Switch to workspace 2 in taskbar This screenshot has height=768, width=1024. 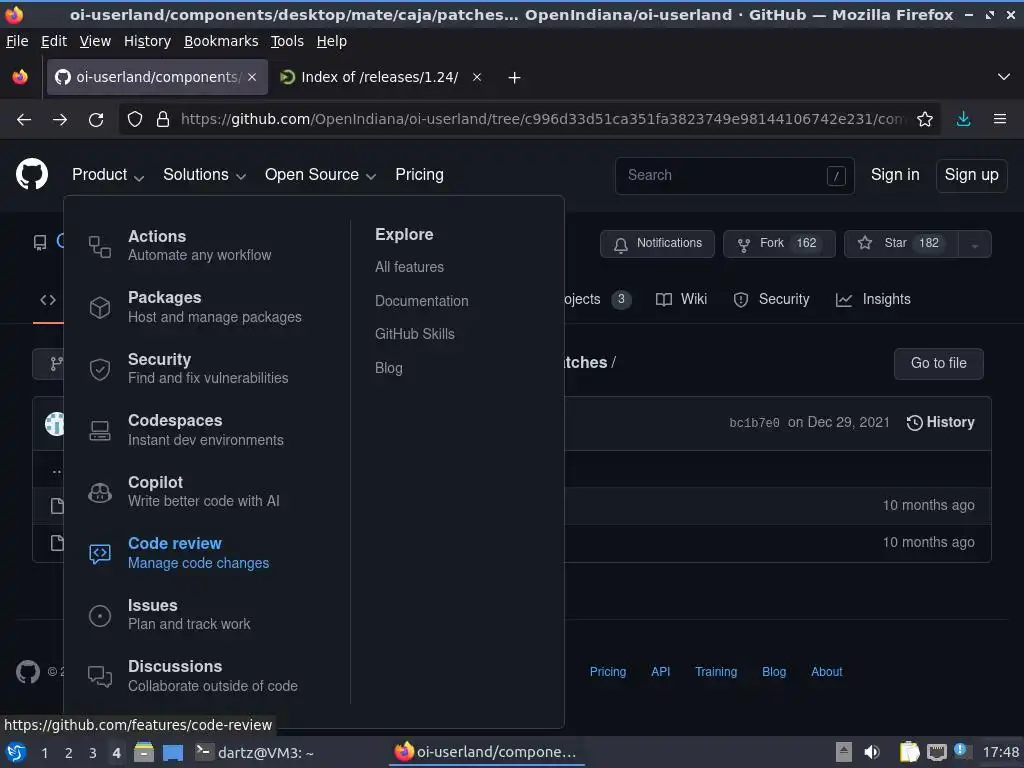69,753
